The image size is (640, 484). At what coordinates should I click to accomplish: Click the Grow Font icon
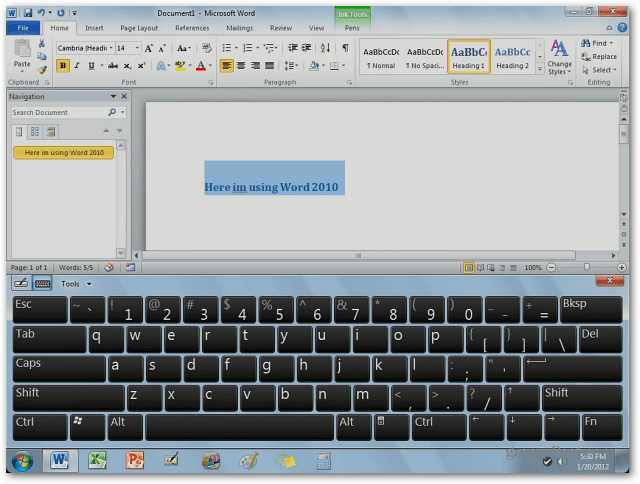click(x=149, y=48)
